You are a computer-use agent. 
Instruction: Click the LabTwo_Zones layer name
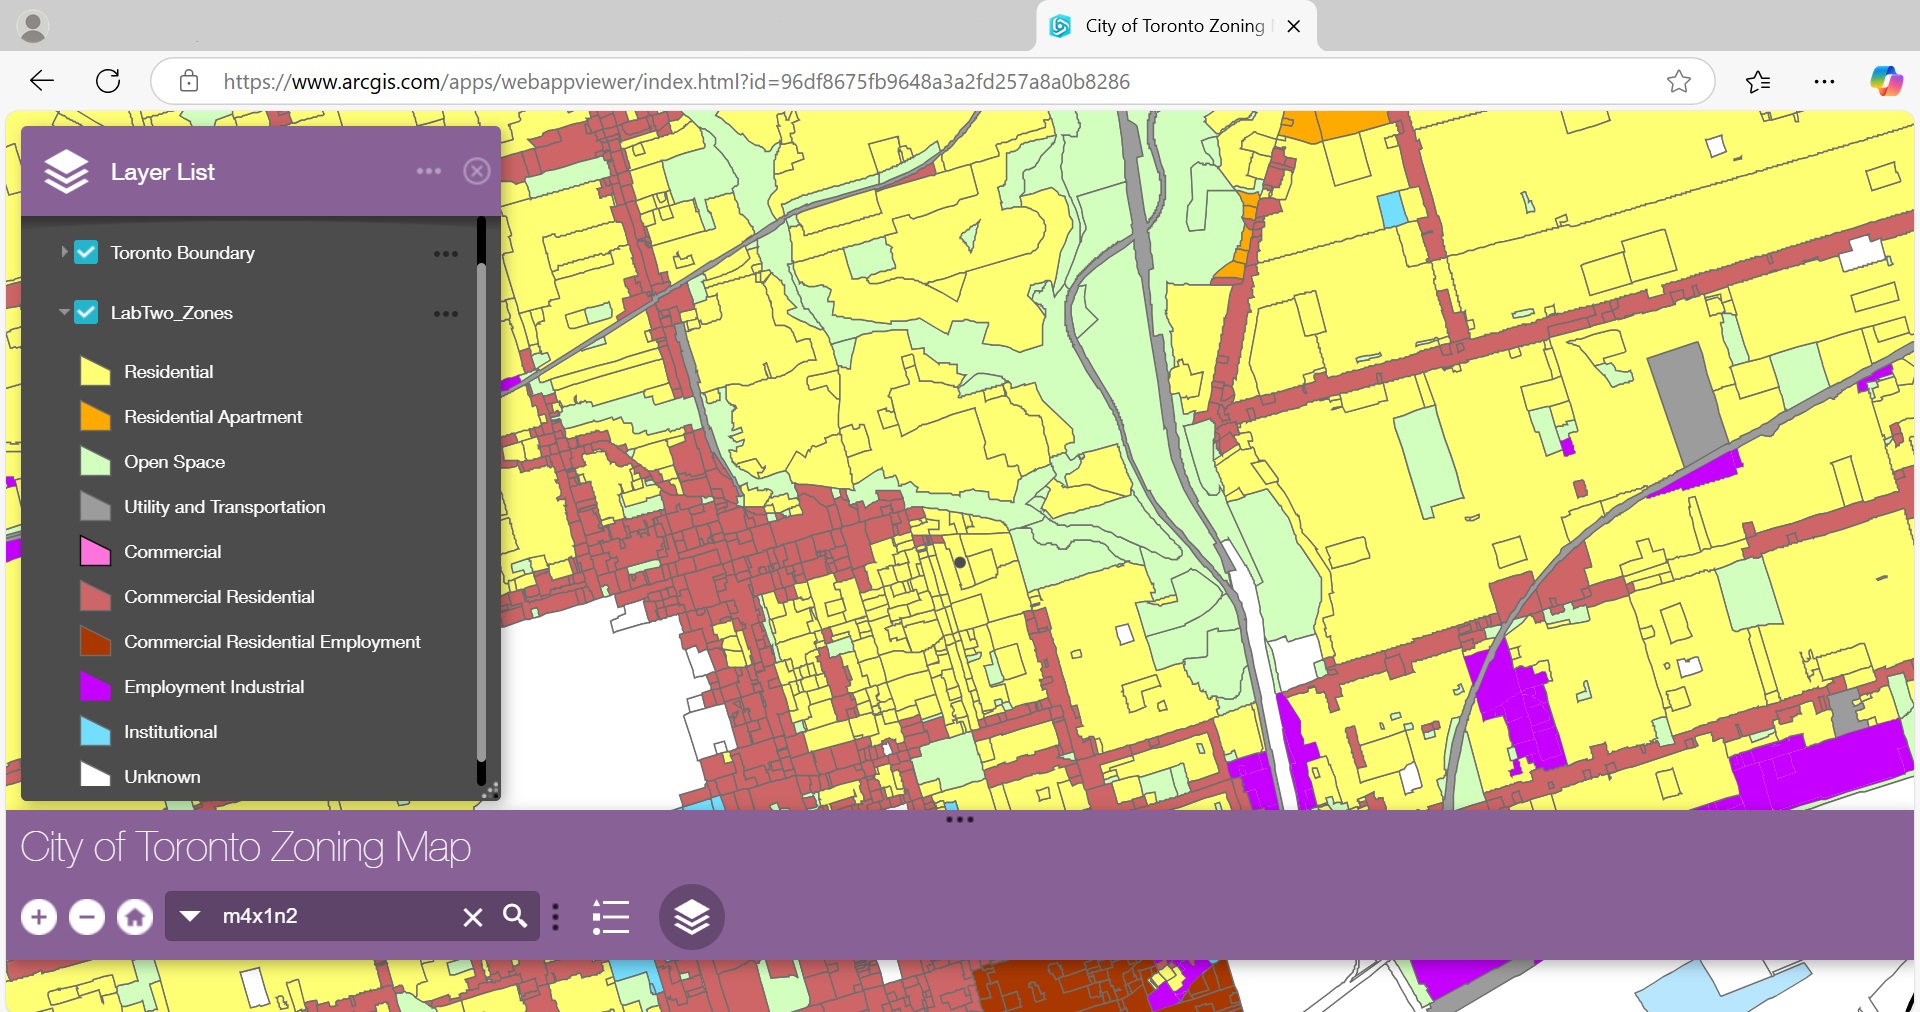[172, 313]
